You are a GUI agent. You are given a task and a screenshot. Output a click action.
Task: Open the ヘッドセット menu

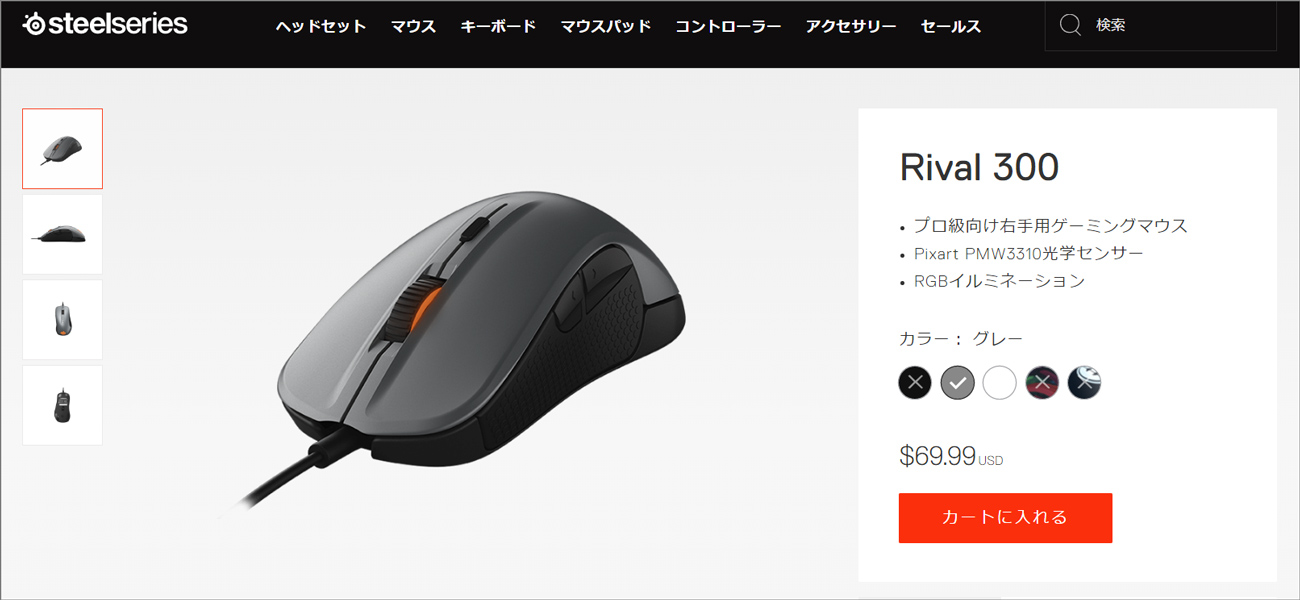(x=321, y=26)
